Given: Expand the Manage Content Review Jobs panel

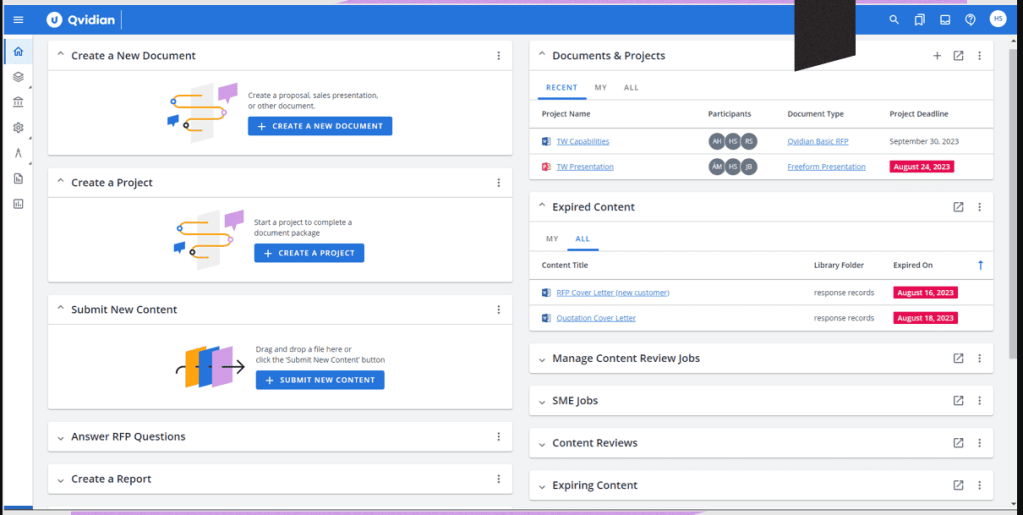Looking at the screenshot, I should tap(542, 359).
